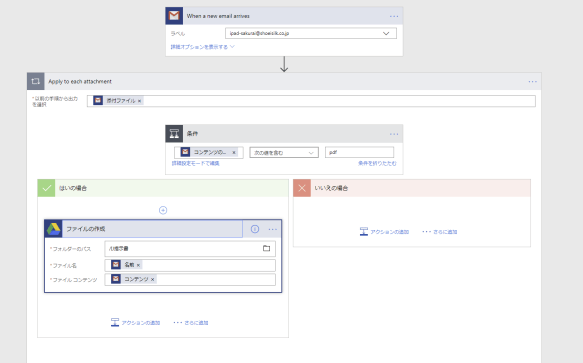Click the attachment output selection field
Viewport: 583px width, 363px height.
(x=311, y=101)
